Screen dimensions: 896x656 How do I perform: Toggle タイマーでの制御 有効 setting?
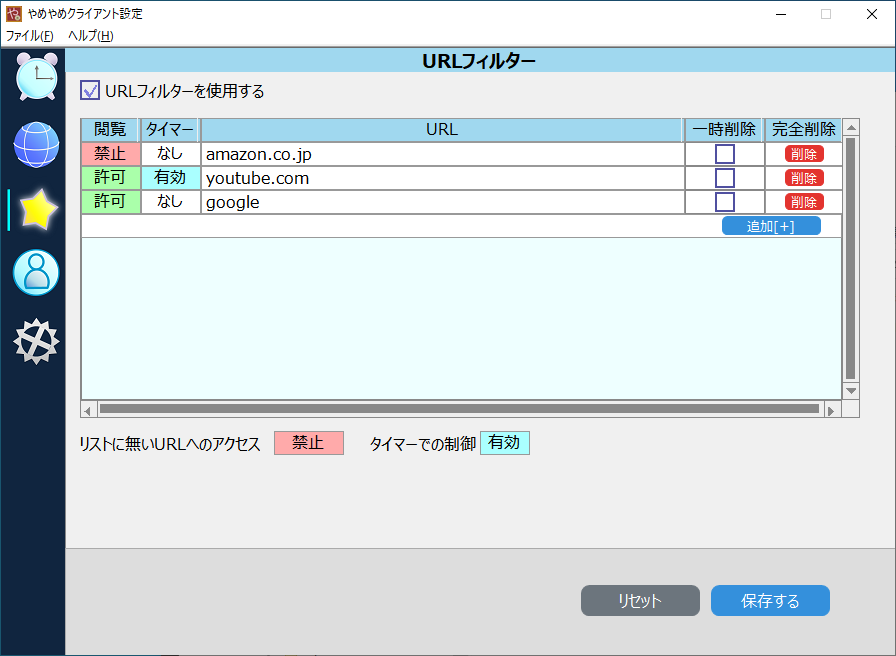(x=505, y=443)
